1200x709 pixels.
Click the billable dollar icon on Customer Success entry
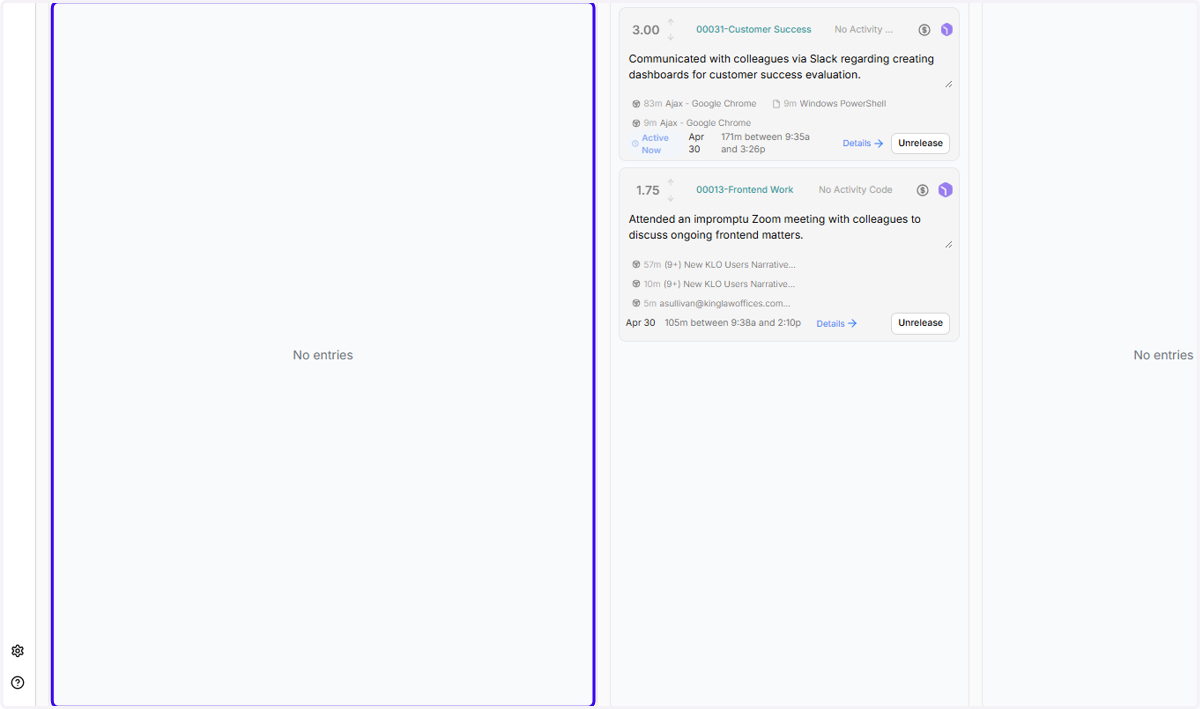tap(924, 30)
